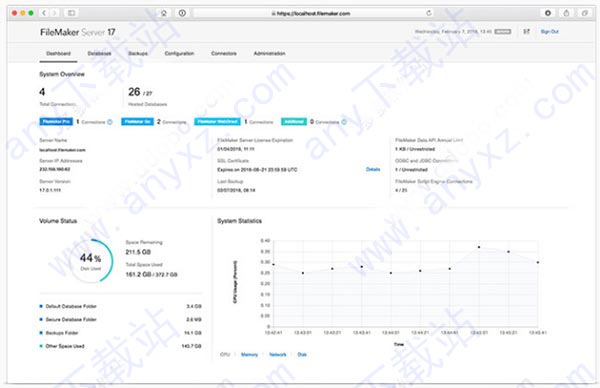Switch to the Dashboard tab
600x388 pixels.
[58, 54]
